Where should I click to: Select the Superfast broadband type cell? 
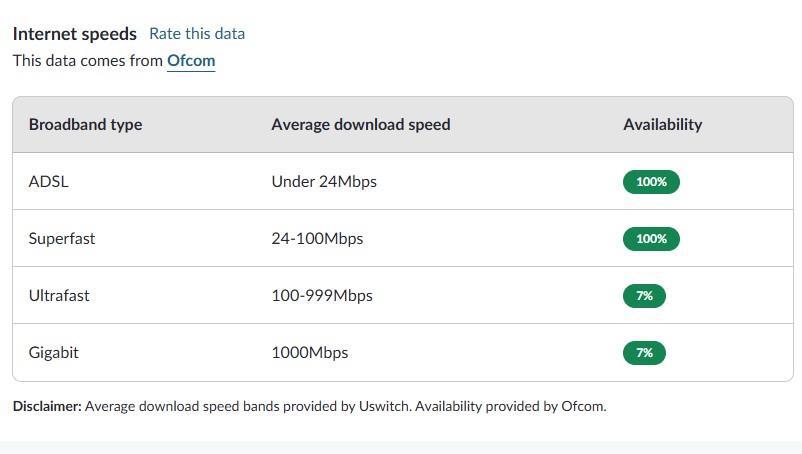62,239
